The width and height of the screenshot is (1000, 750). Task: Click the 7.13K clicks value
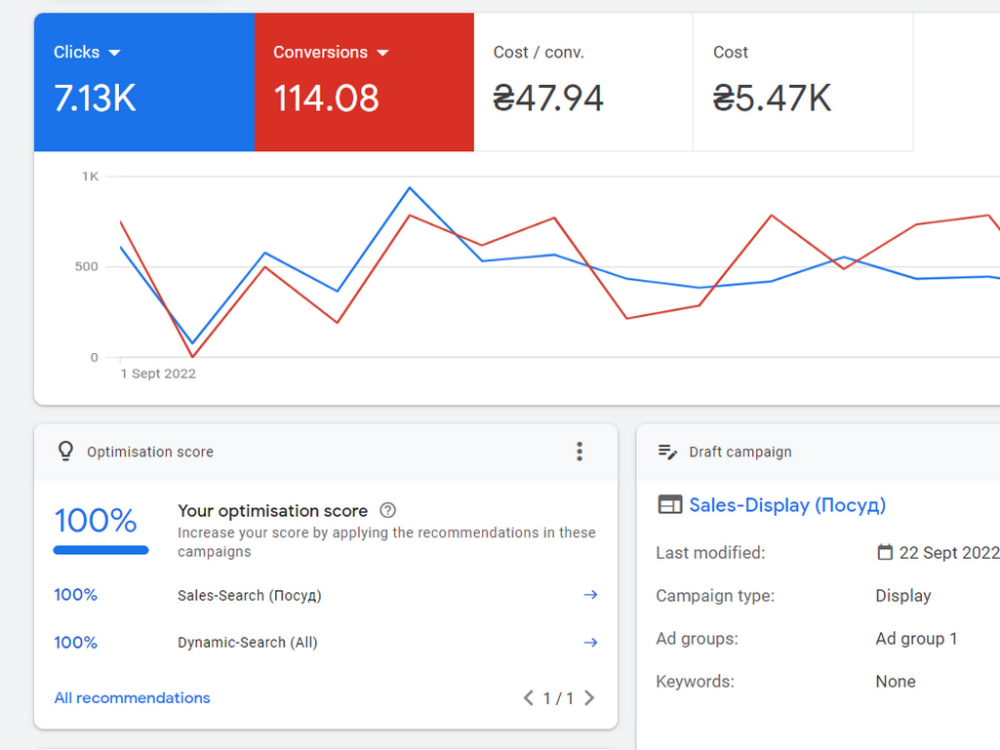click(x=95, y=98)
